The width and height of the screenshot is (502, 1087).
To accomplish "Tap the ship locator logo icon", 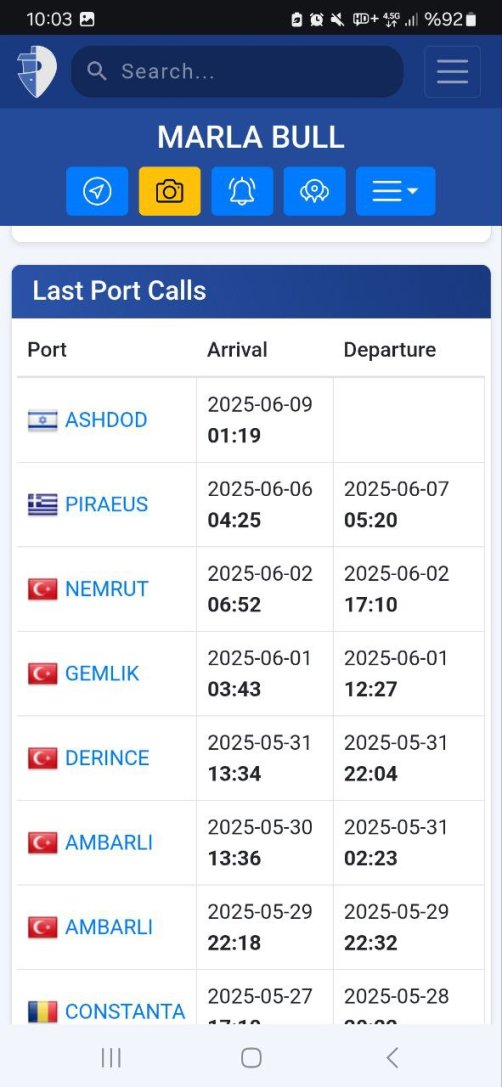I will point(37,71).
